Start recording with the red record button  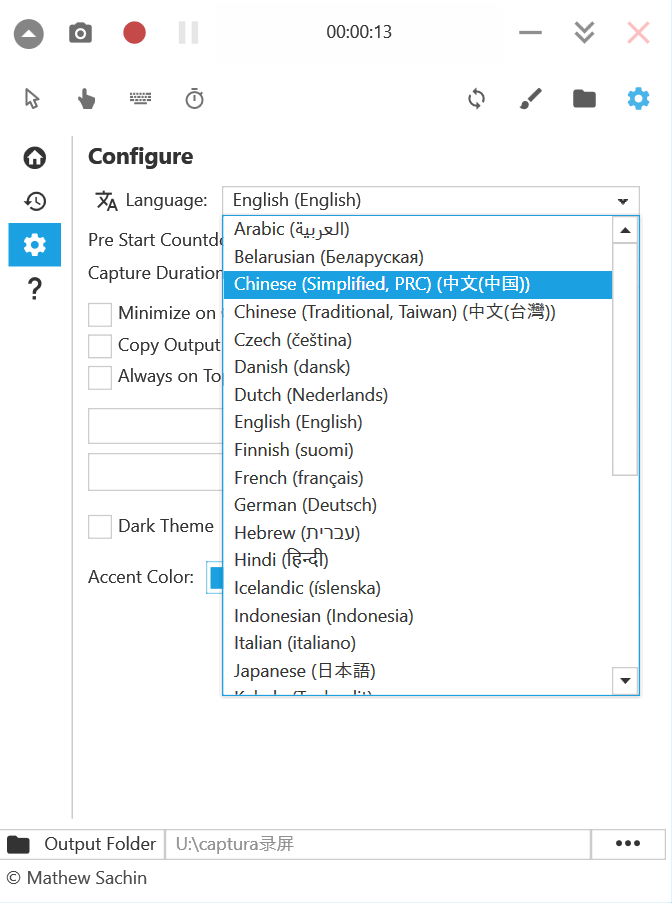click(x=134, y=33)
